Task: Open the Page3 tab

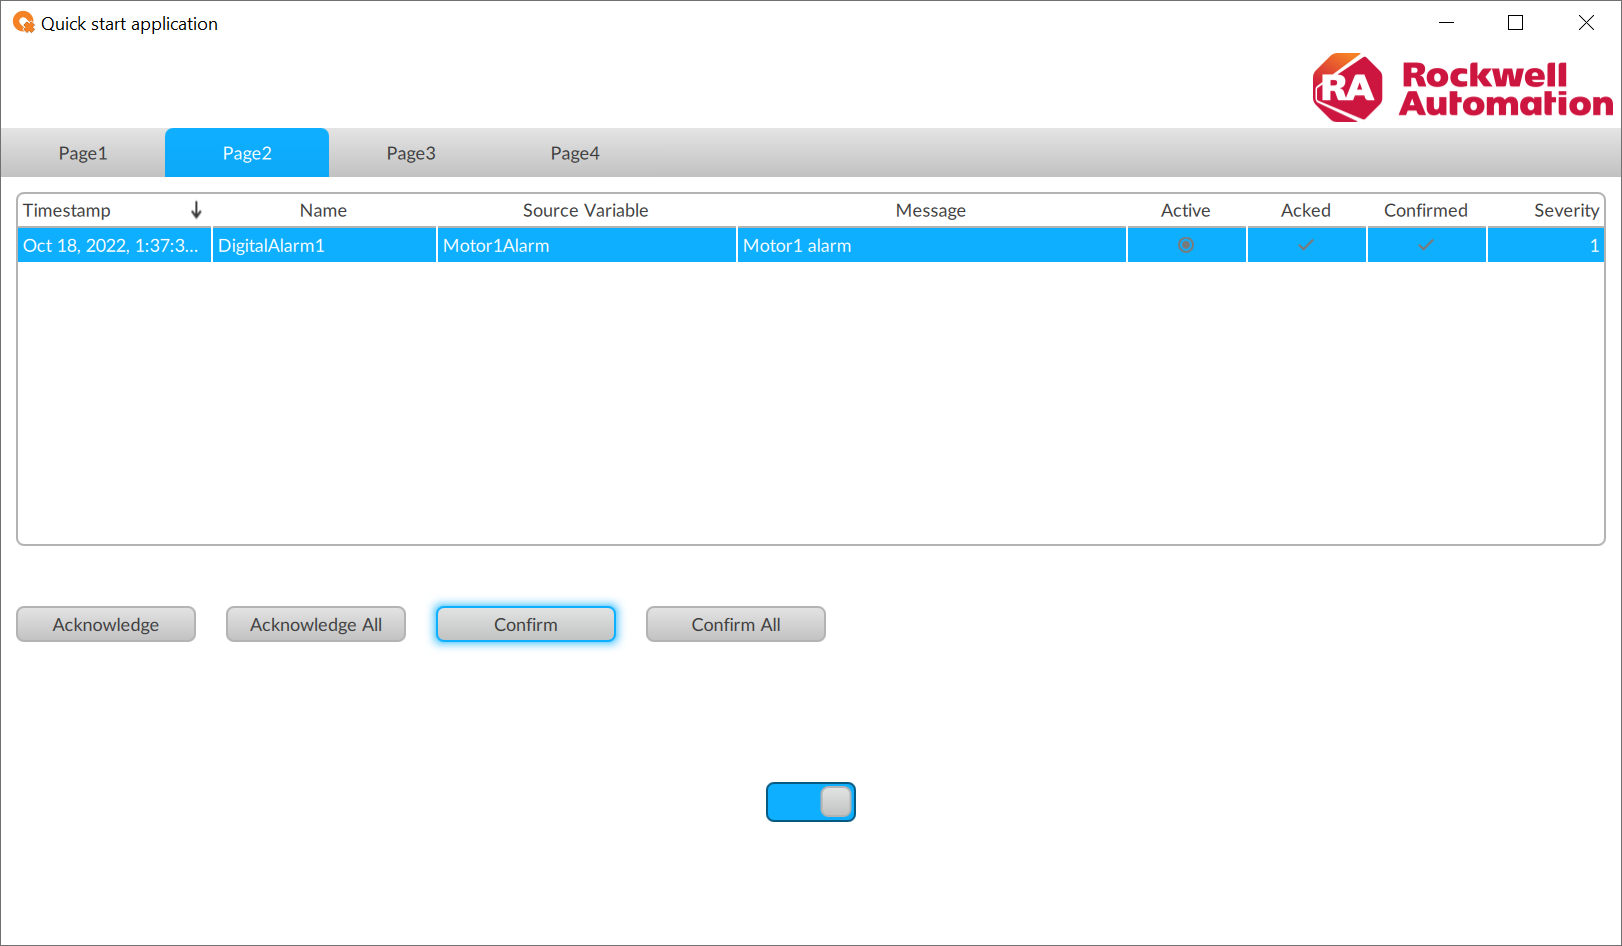Action: coord(411,153)
